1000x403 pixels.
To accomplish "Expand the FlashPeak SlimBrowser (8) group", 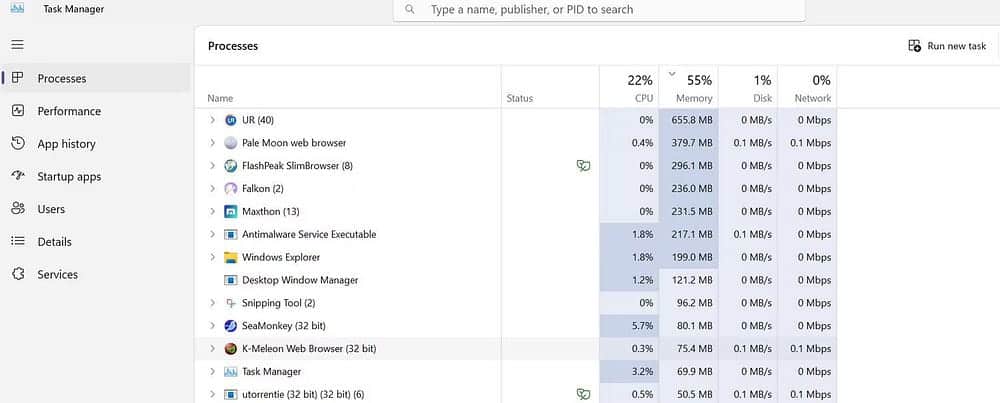I will coord(212,166).
